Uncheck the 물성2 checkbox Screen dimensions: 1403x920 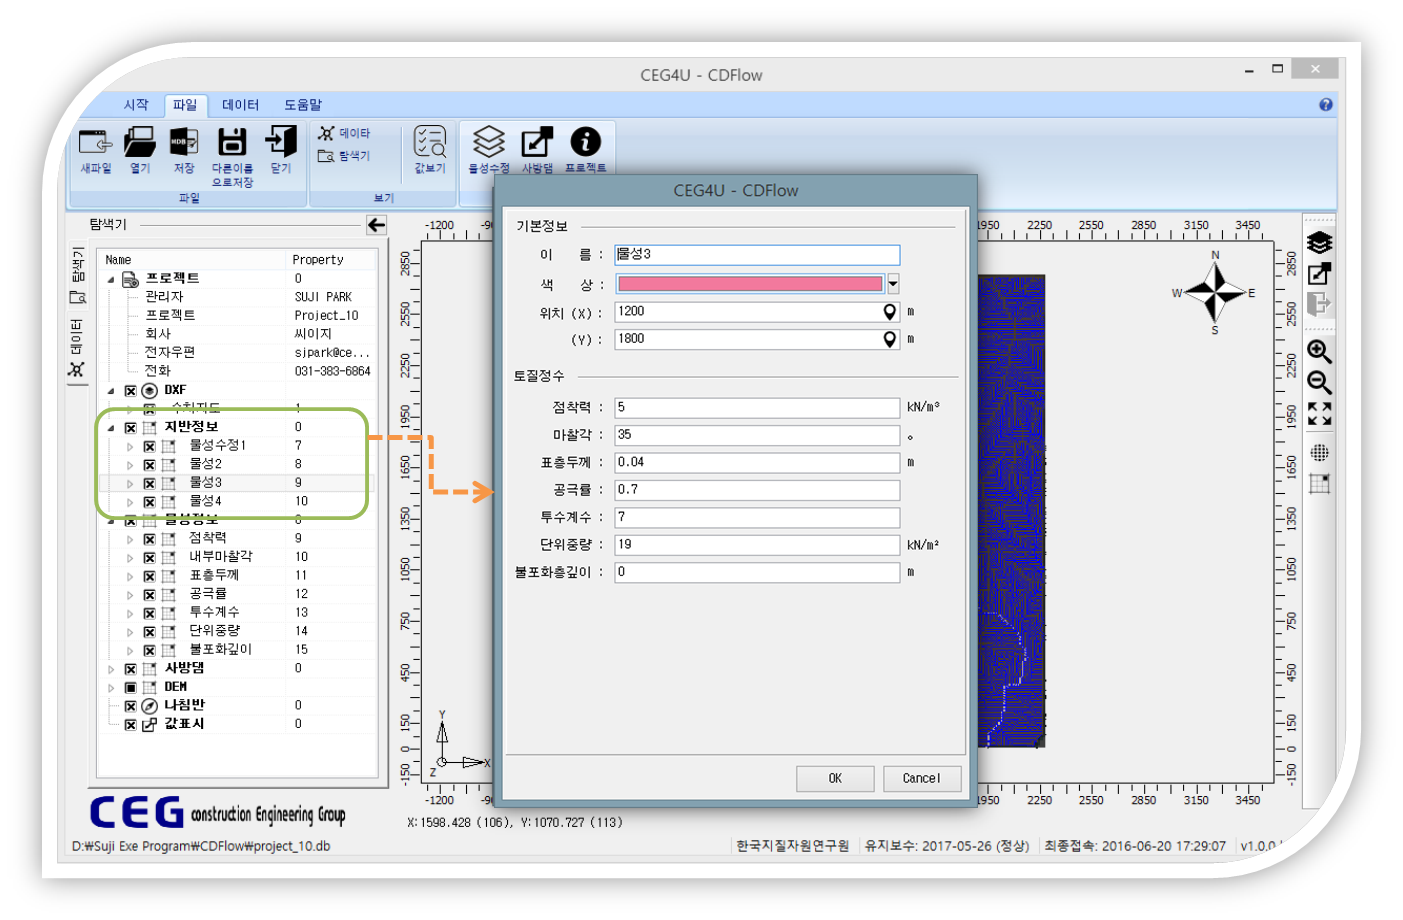149,464
